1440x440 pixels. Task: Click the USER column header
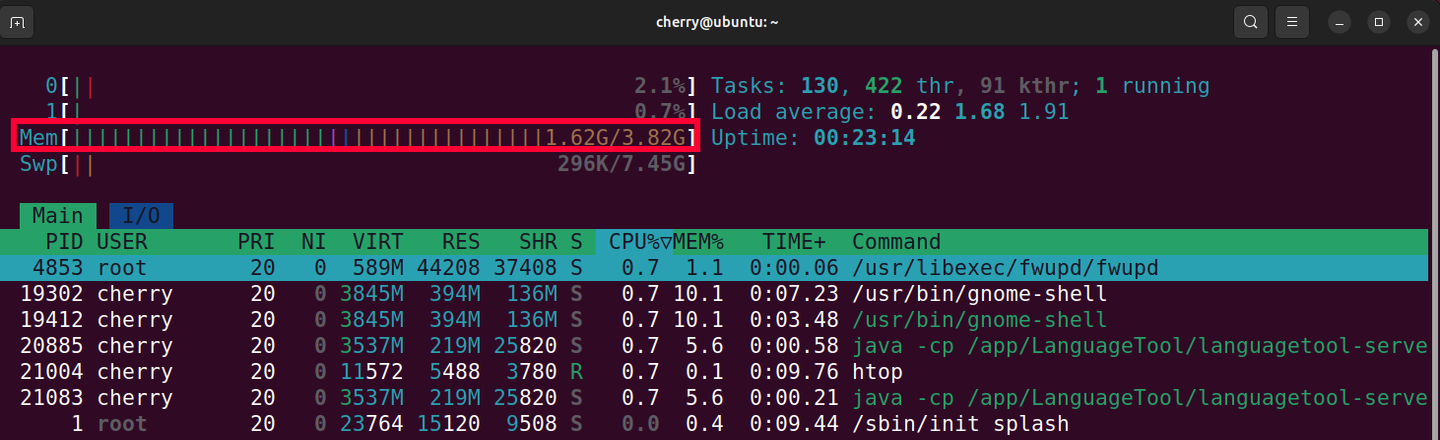click(x=122, y=242)
